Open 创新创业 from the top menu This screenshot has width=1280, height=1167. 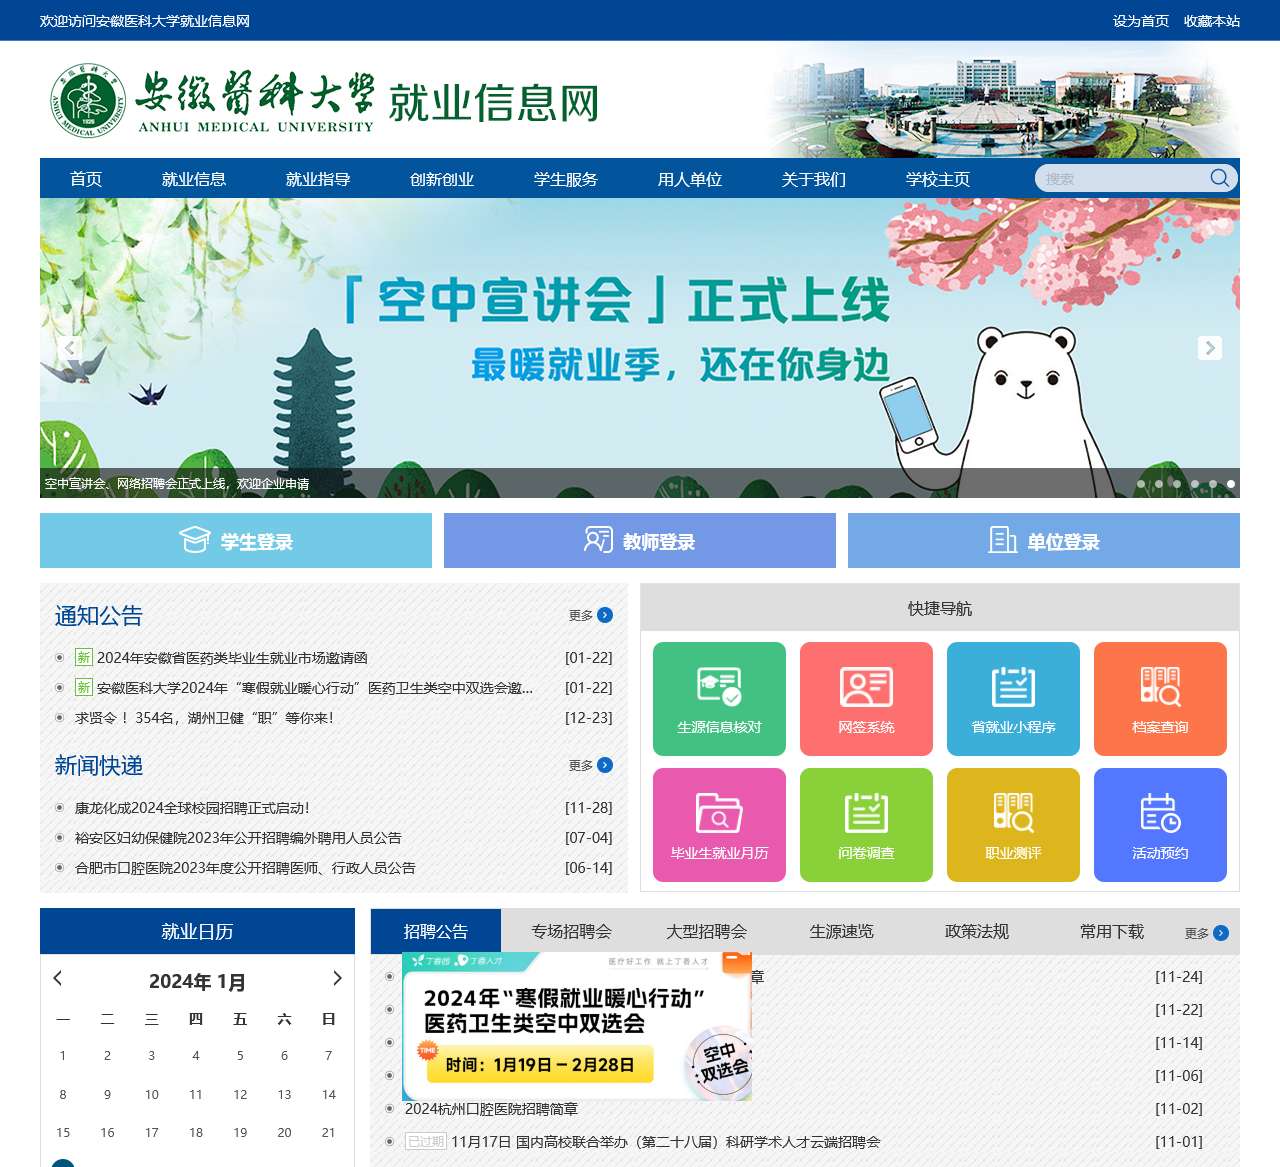[x=441, y=180]
